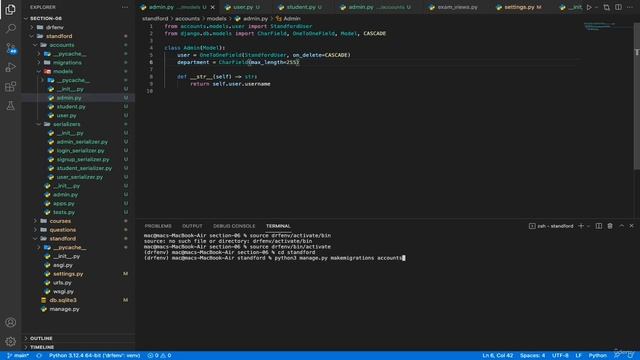Select the TERMINAL panel tab

click(x=278, y=226)
